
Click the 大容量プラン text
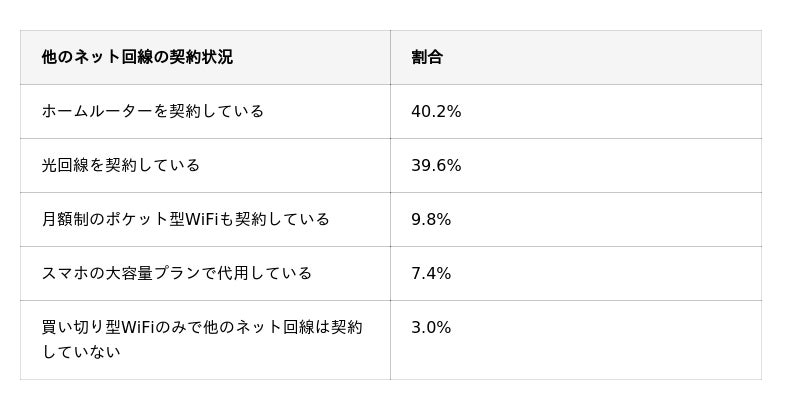click(x=153, y=273)
